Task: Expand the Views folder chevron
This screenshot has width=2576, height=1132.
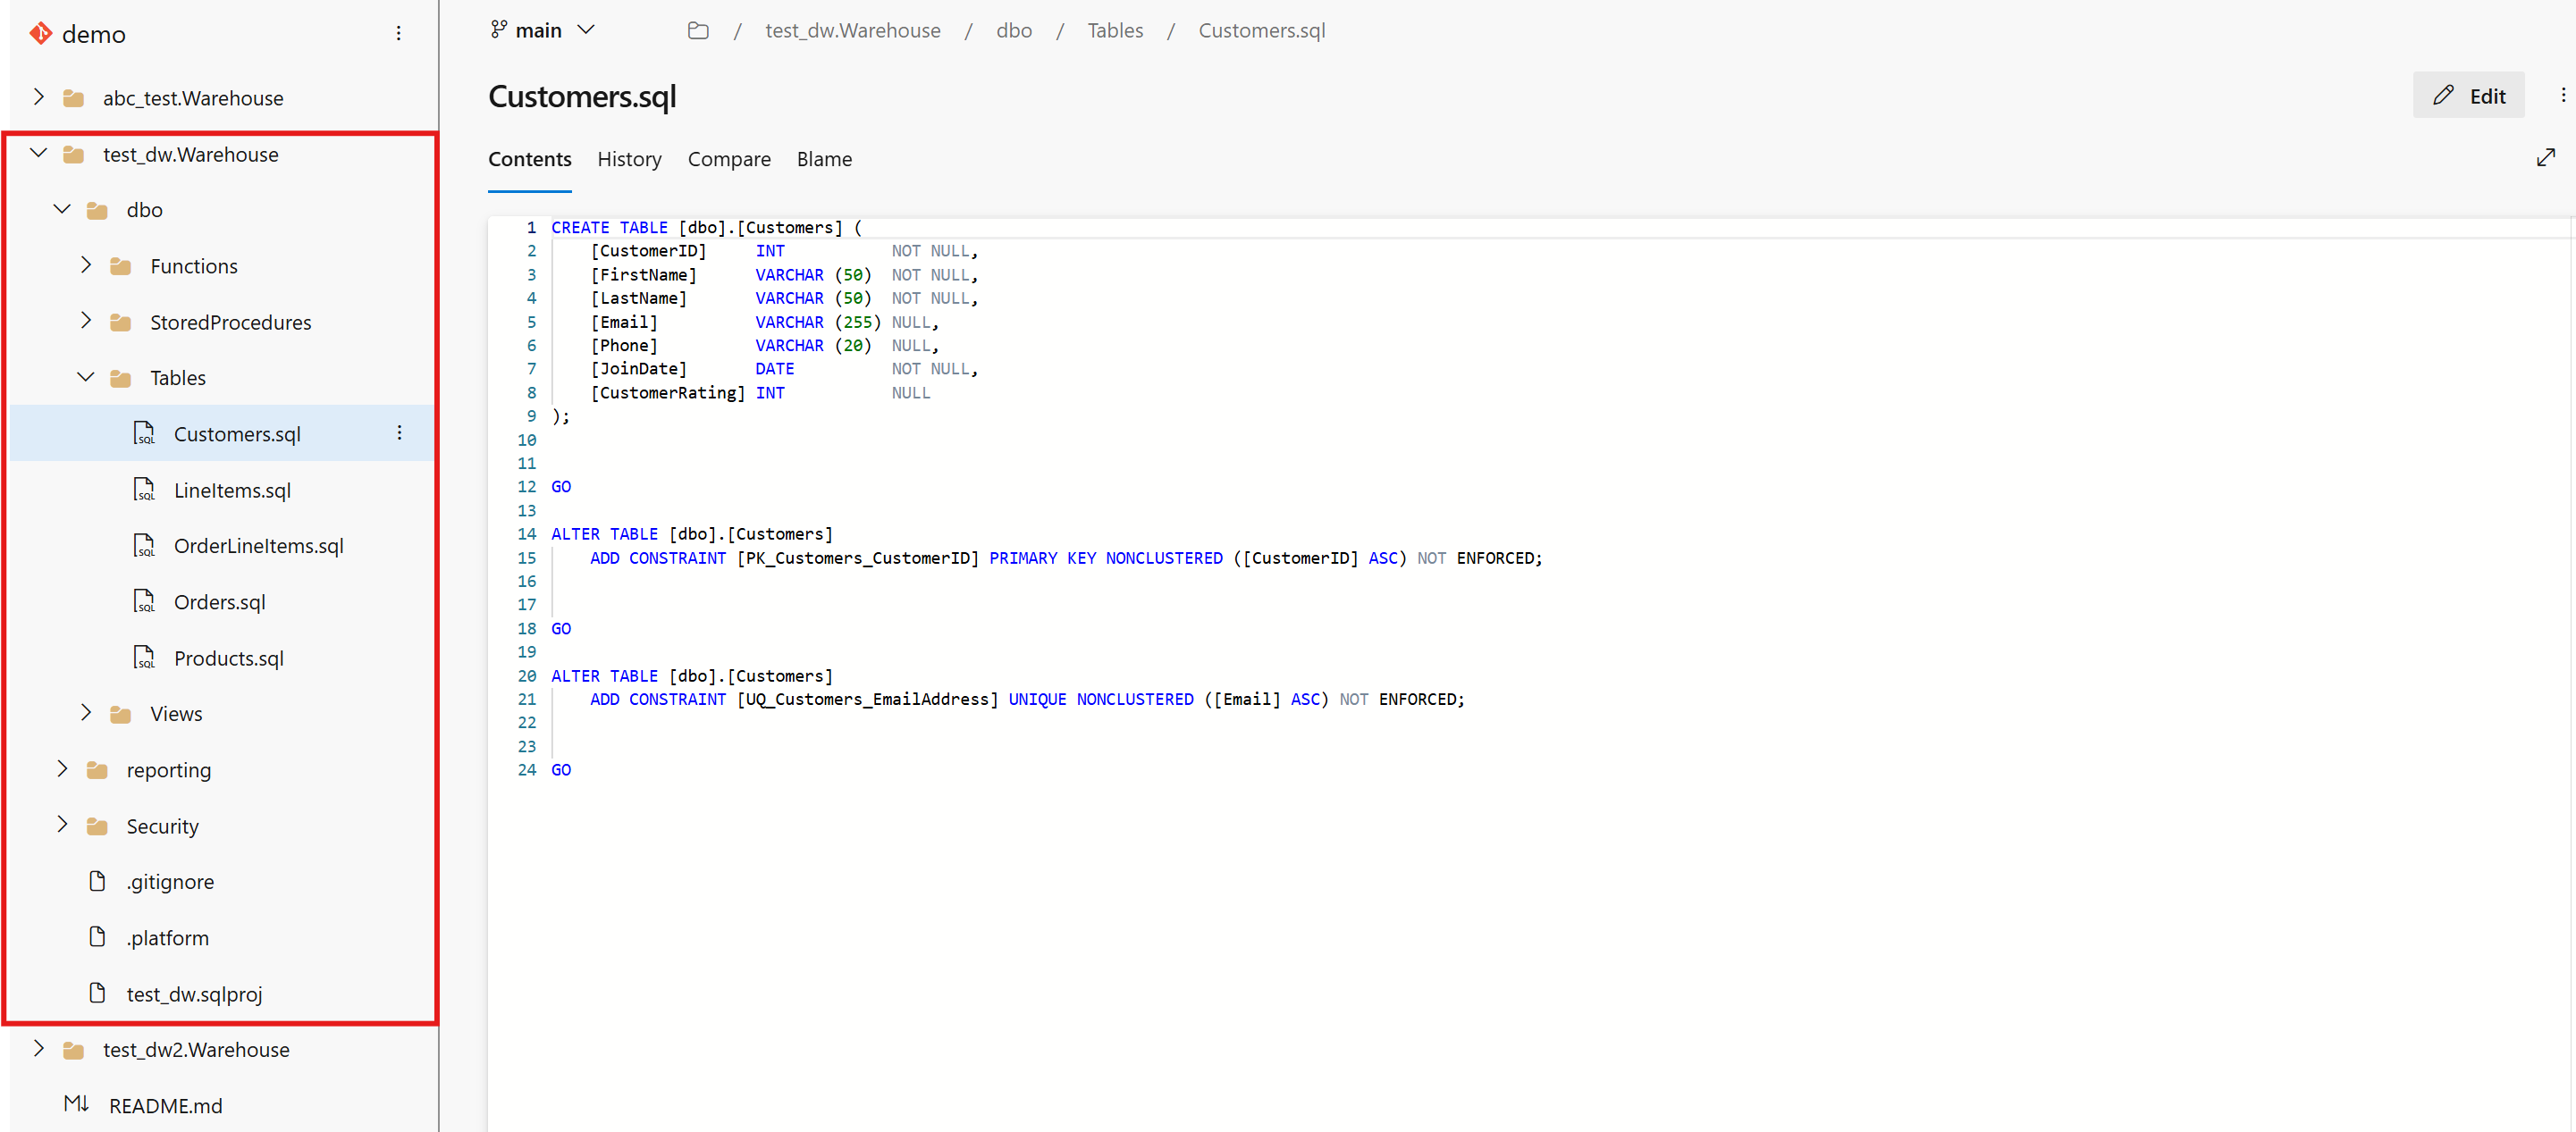Action: [x=86, y=713]
